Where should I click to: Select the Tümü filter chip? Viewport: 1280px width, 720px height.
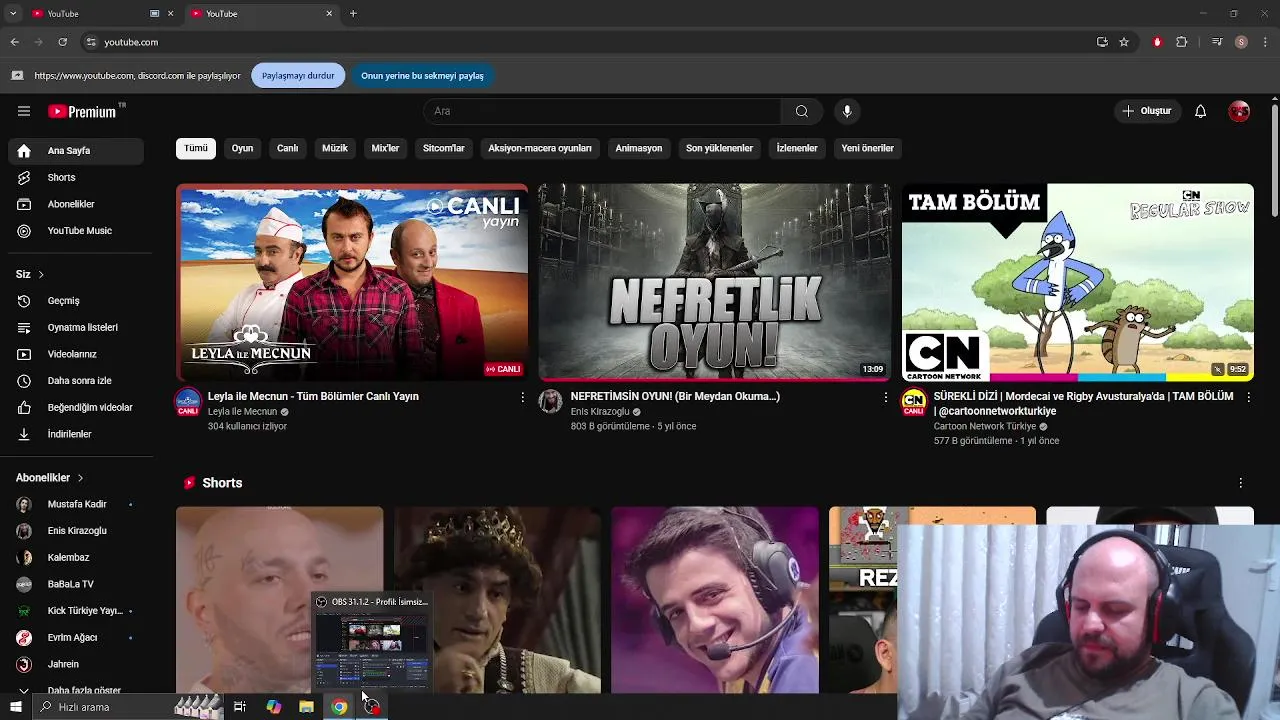196,148
